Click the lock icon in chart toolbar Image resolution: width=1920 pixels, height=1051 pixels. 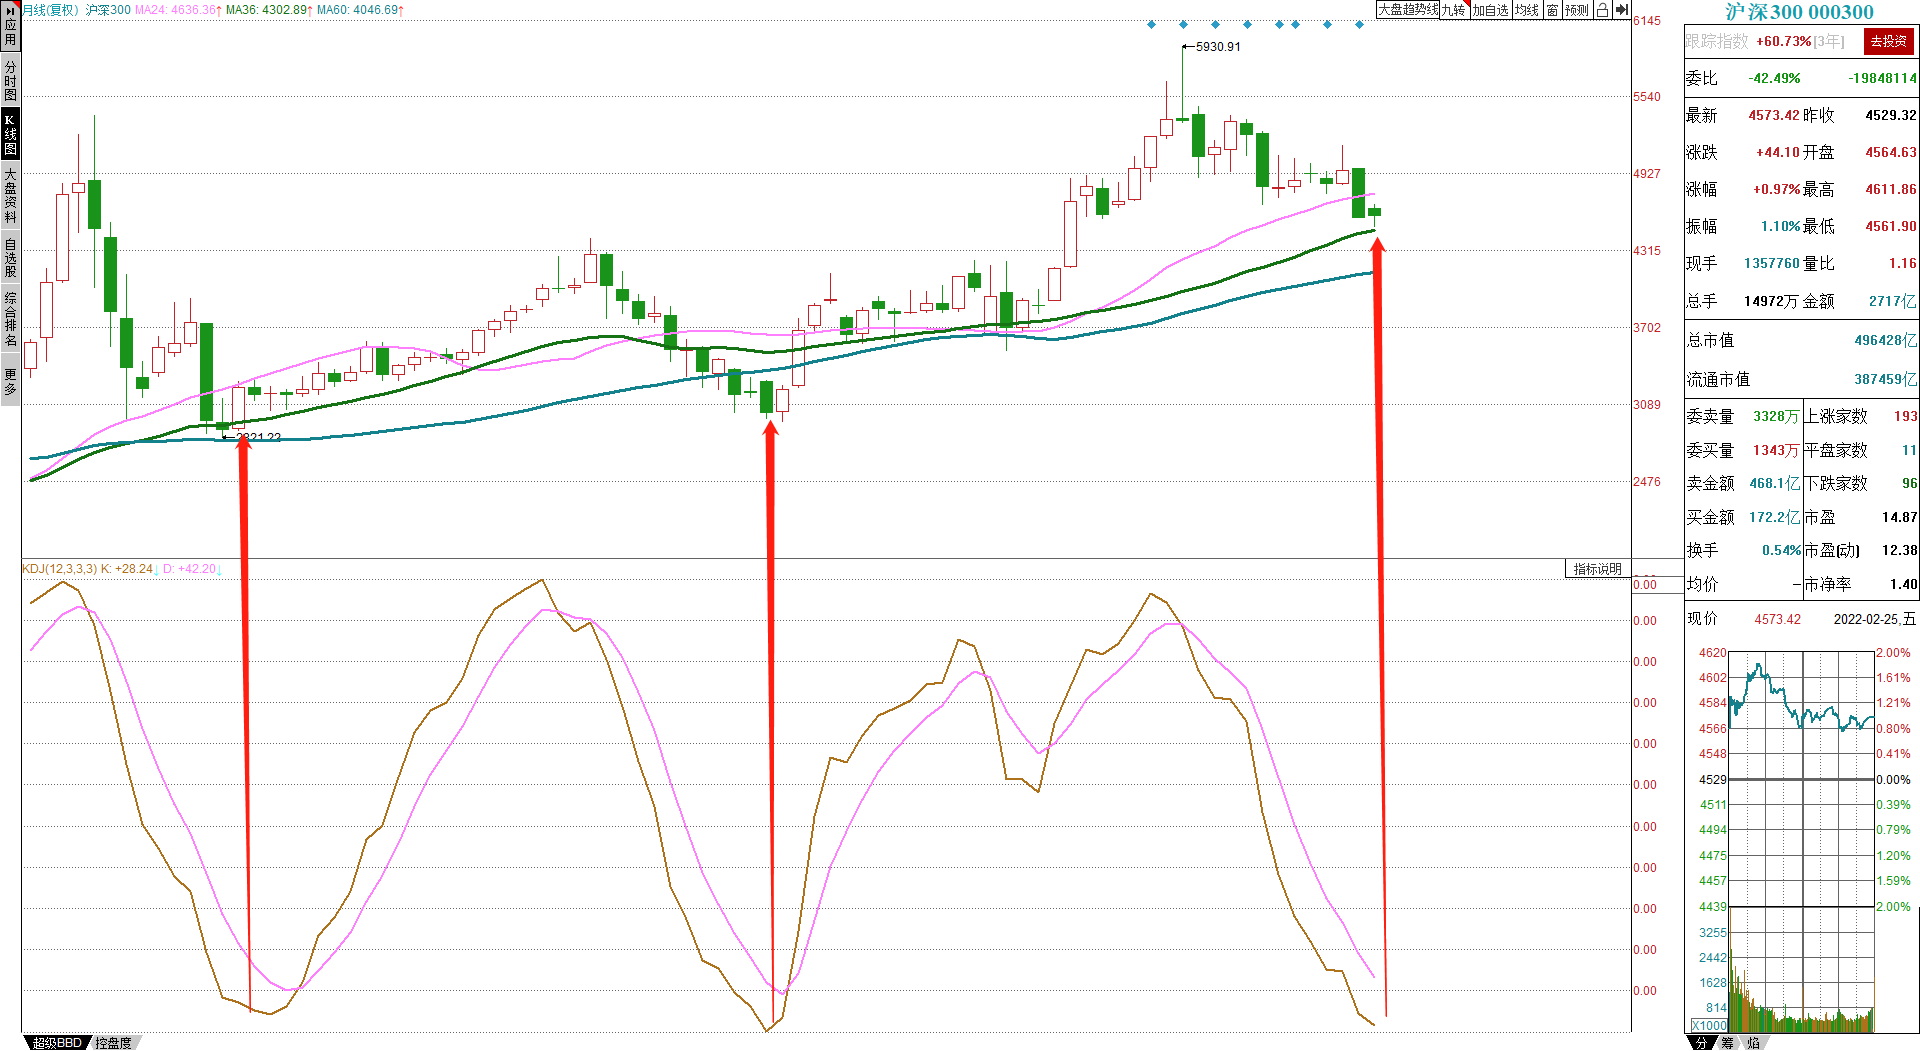[x=1602, y=10]
